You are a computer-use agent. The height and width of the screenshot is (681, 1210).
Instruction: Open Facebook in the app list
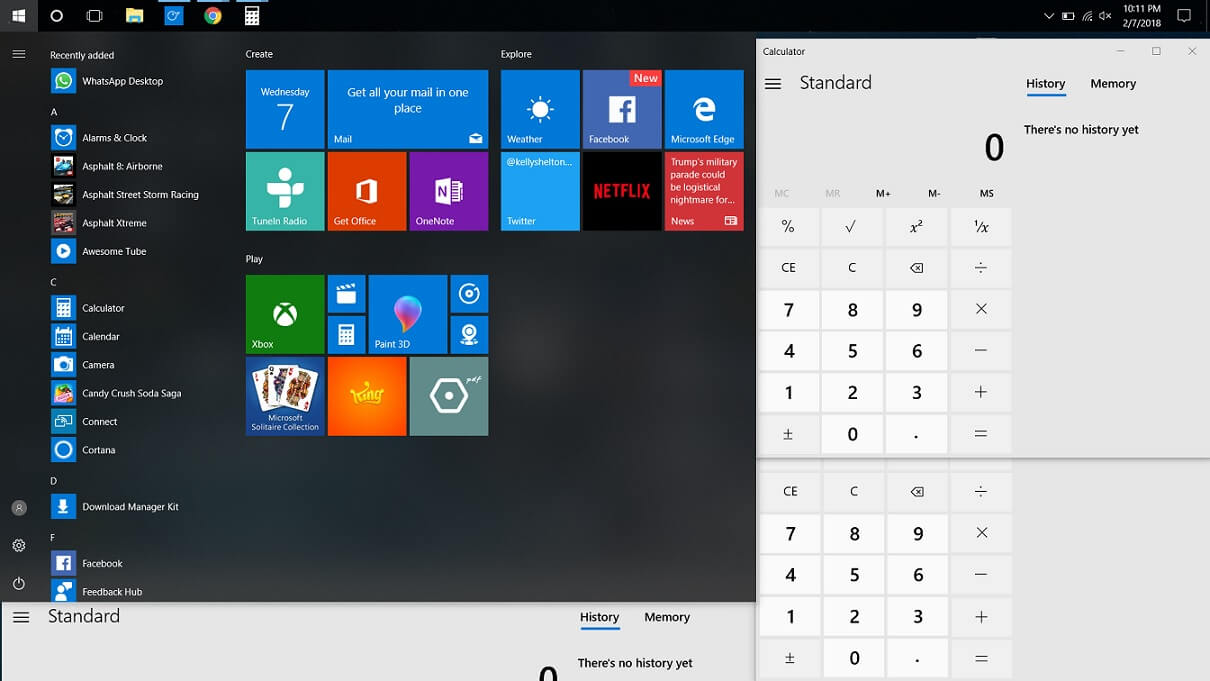88,563
